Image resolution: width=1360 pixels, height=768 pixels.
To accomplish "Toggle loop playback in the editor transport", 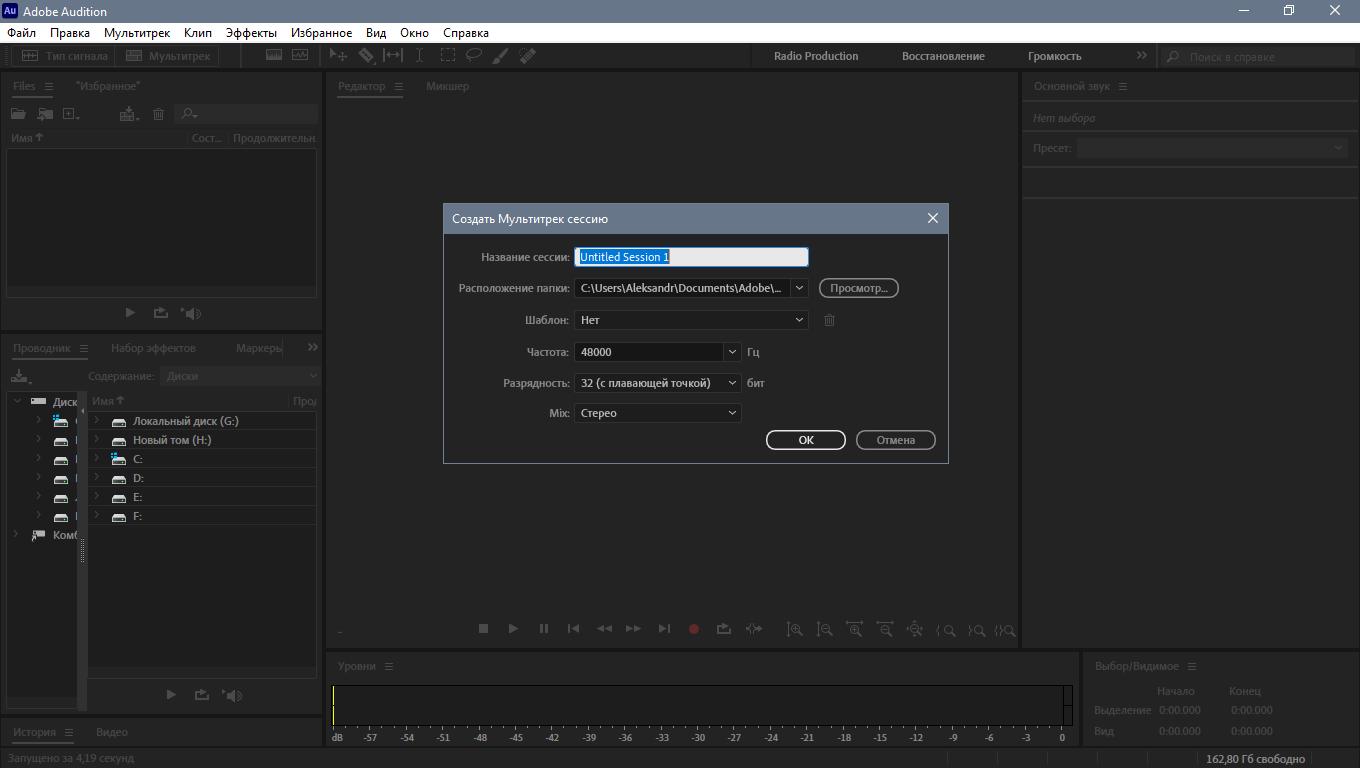I will [723, 629].
